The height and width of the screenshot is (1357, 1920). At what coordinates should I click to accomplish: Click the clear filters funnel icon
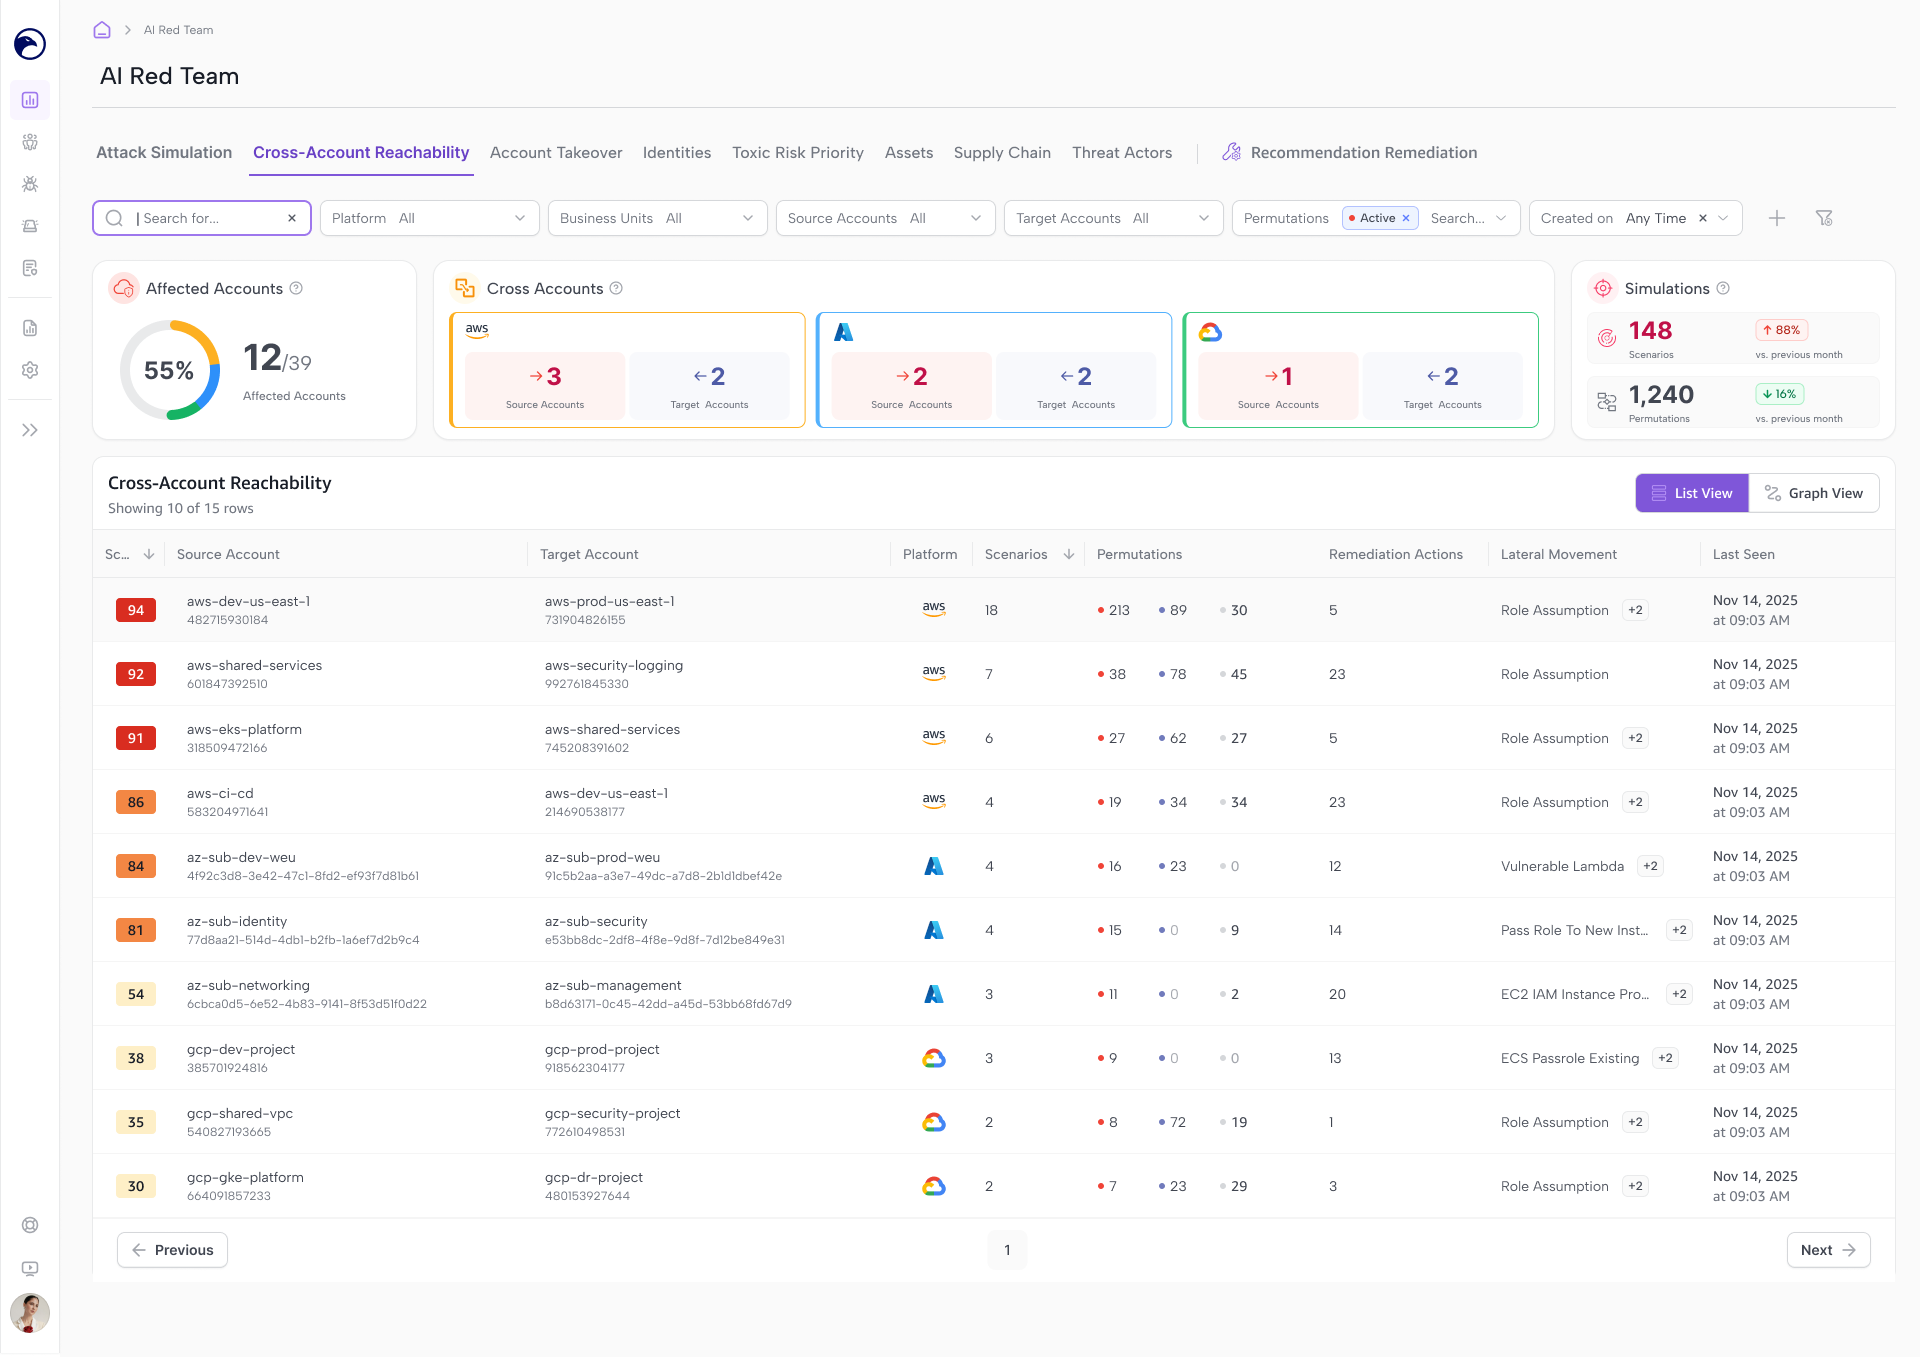(1824, 218)
